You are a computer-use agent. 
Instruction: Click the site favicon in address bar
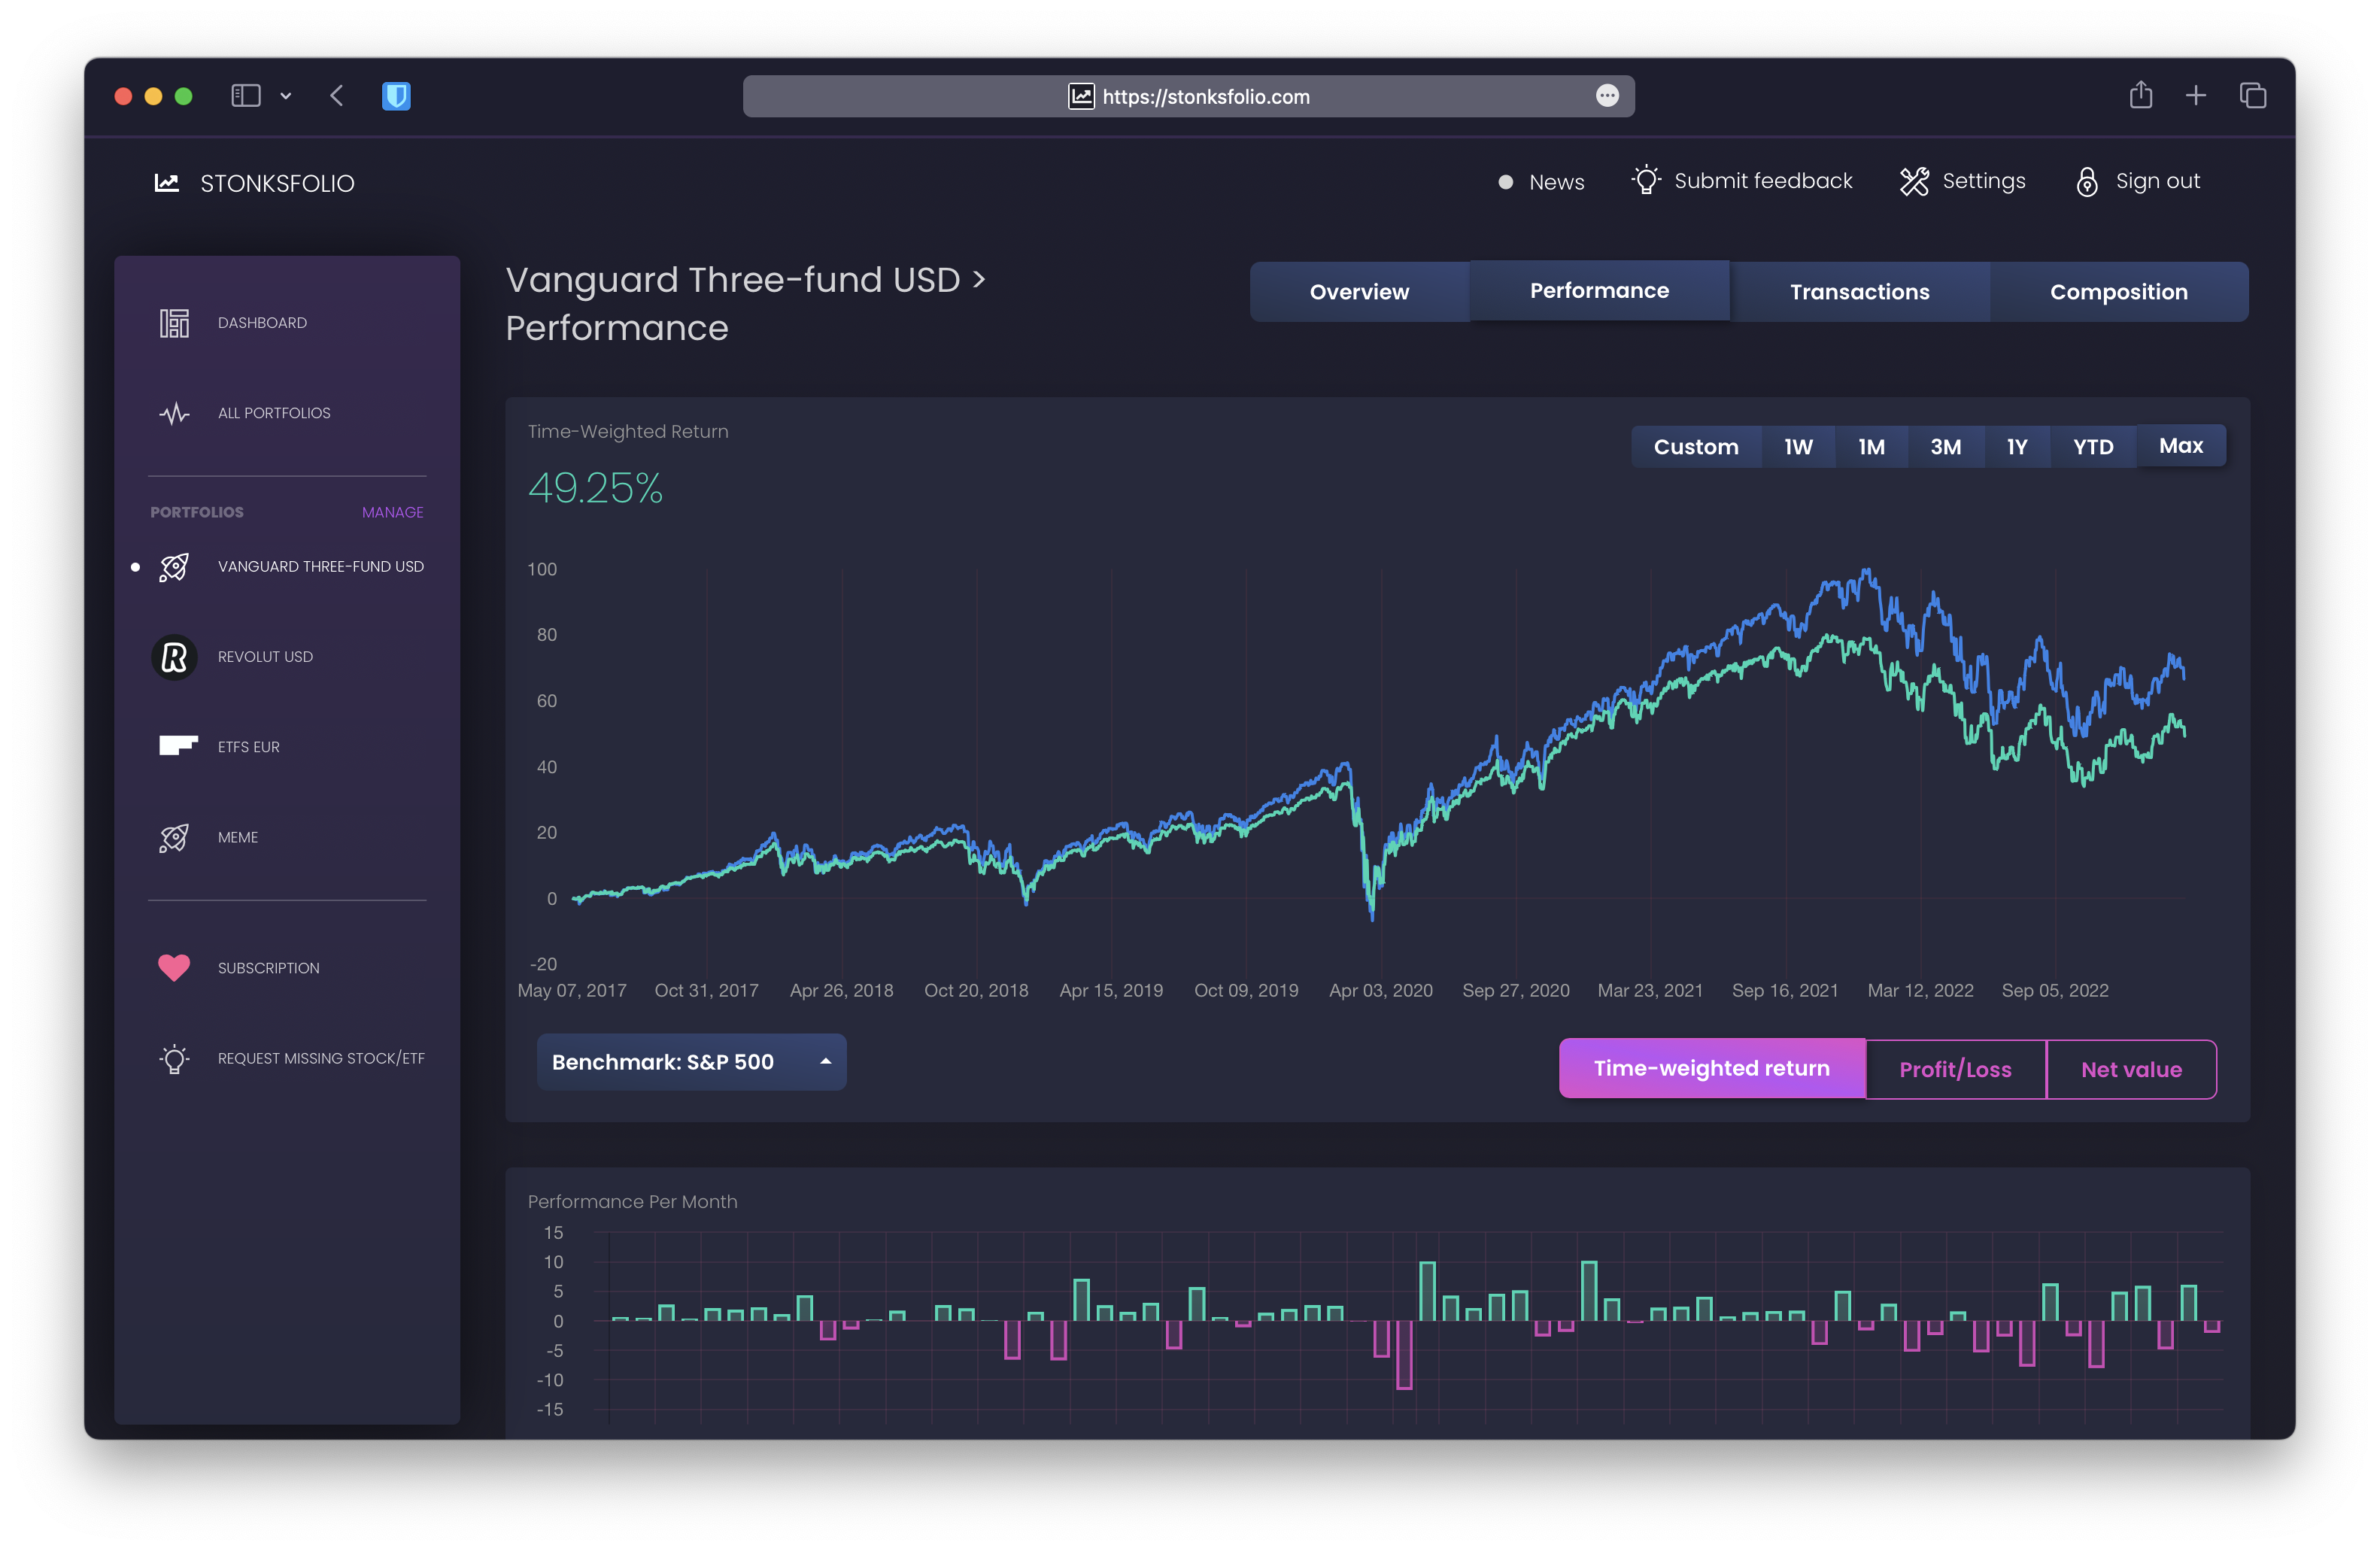(x=1080, y=97)
